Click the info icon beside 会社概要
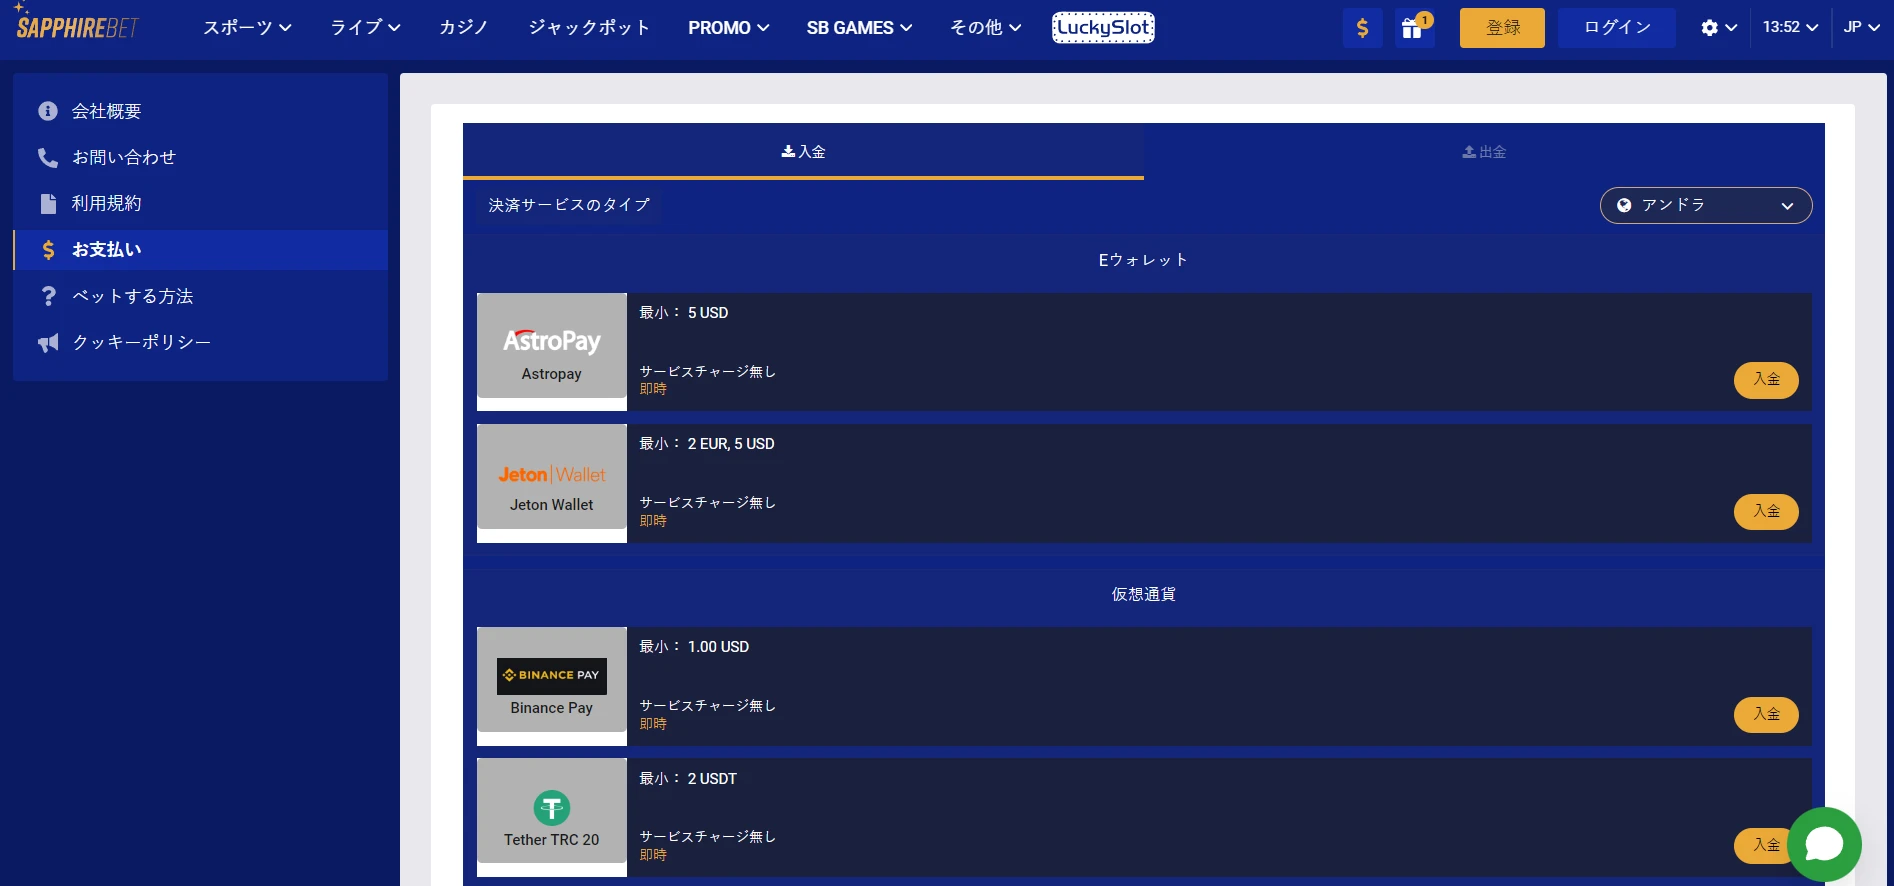The height and width of the screenshot is (886, 1894). point(47,111)
